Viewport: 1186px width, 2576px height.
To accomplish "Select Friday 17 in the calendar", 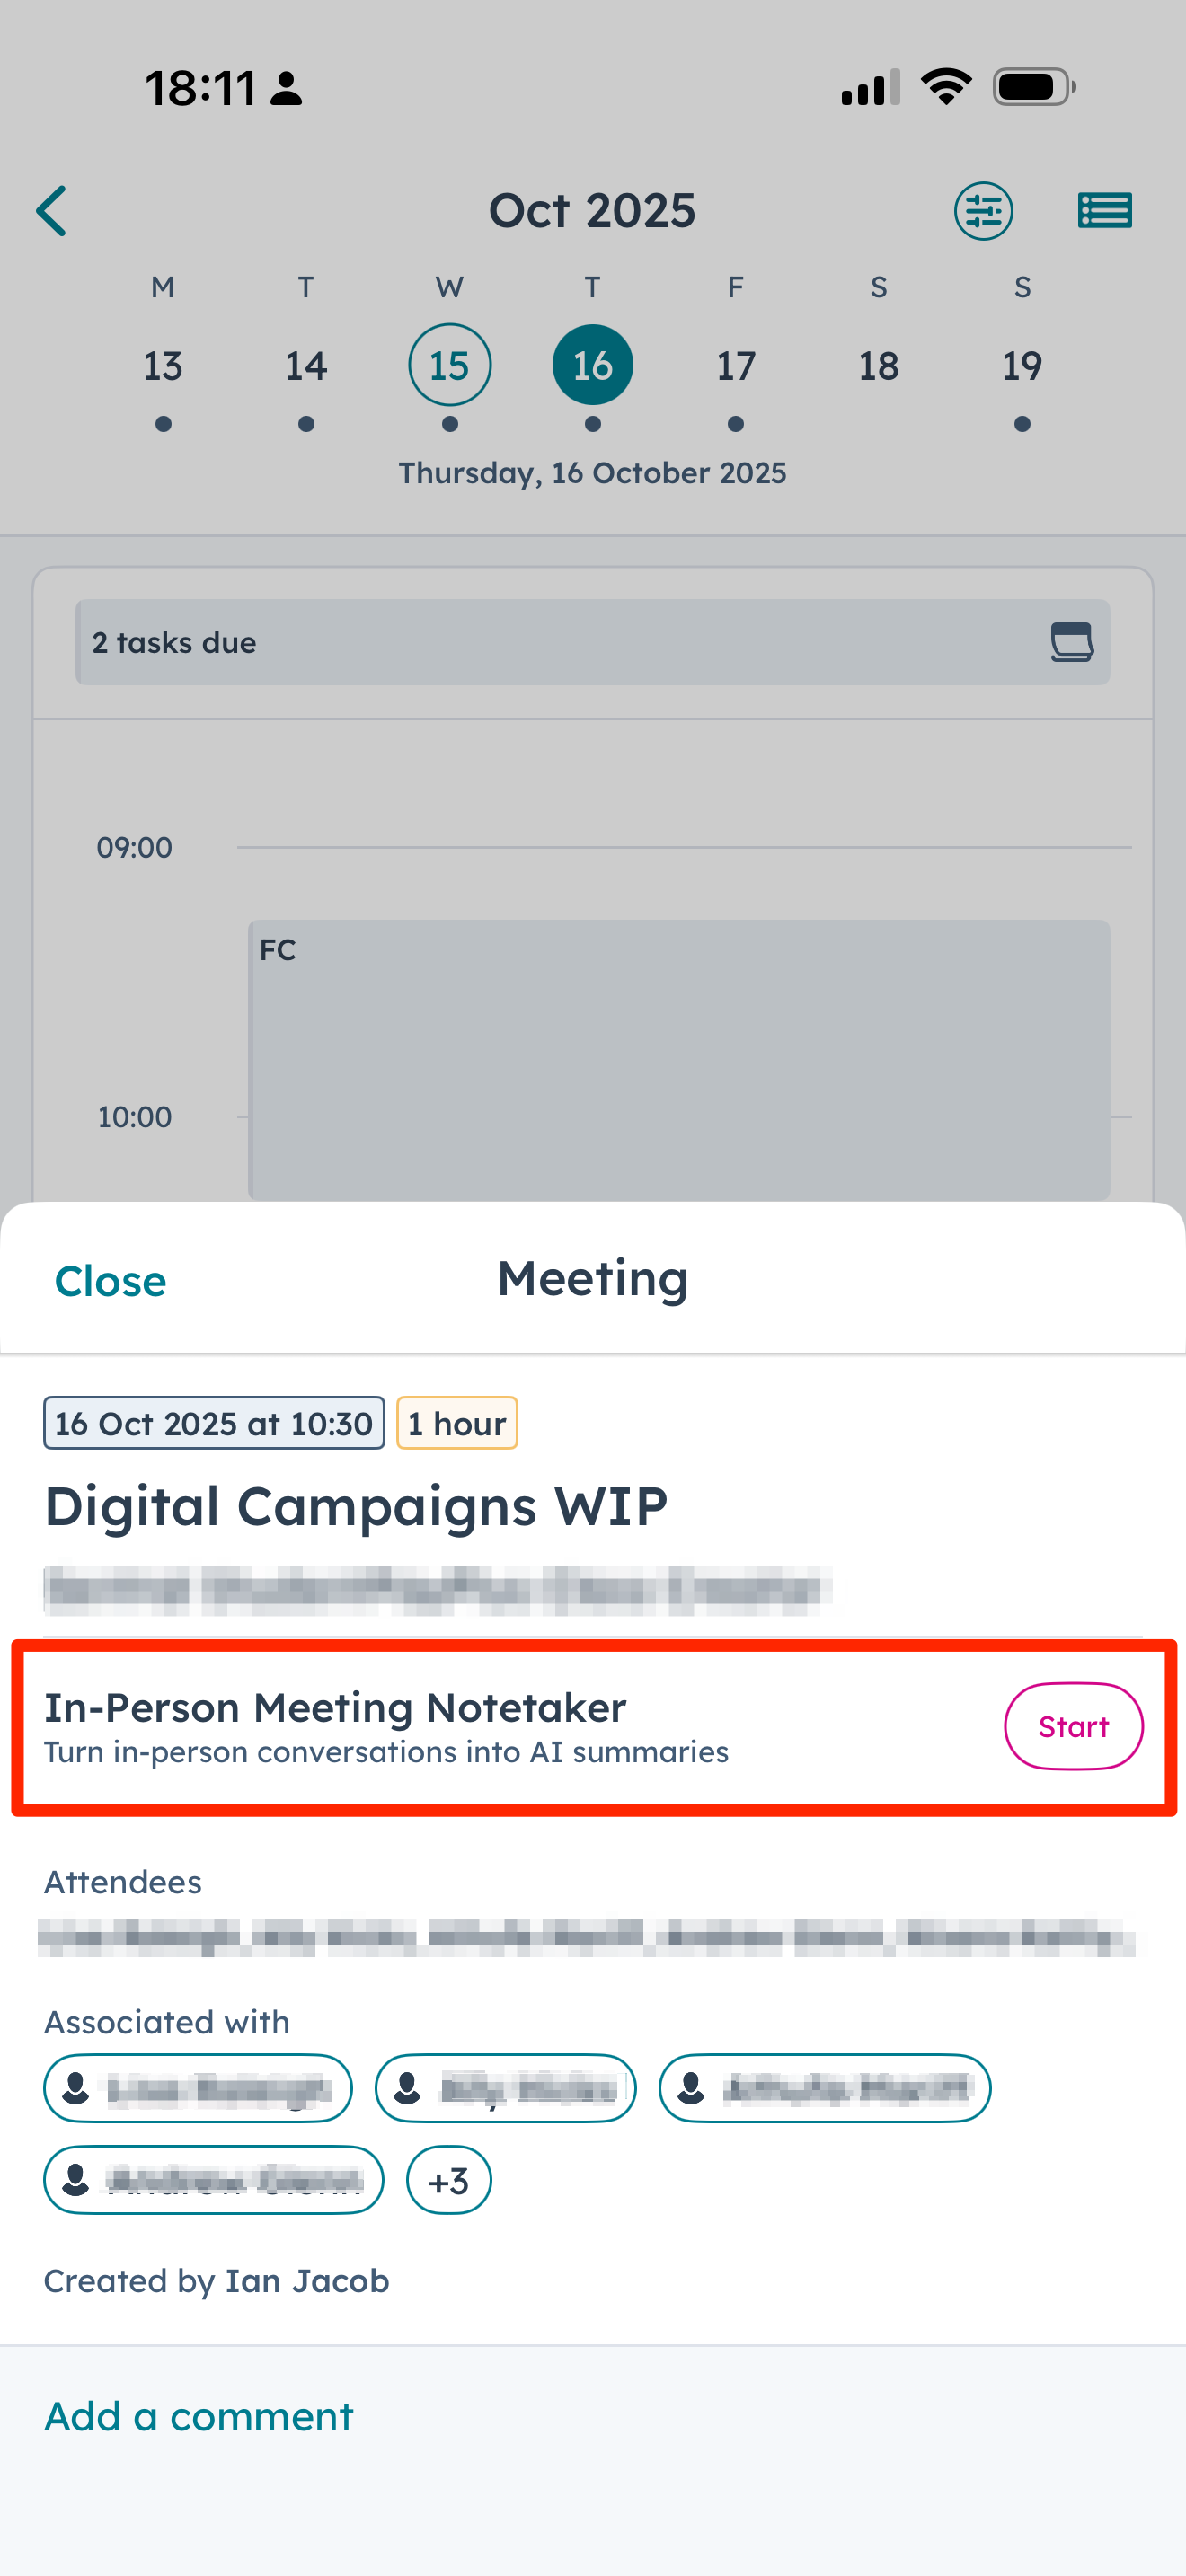I will coord(736,366).
